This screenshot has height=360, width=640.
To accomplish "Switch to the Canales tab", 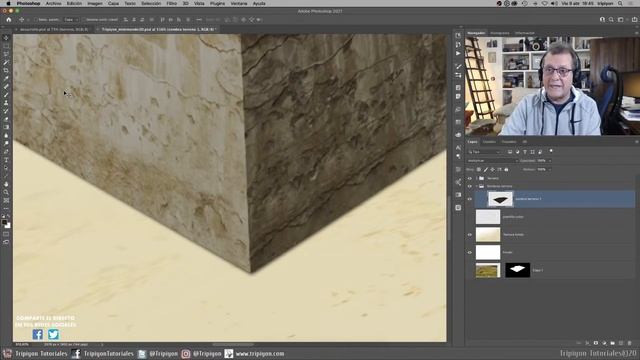I will click(489, 142).
